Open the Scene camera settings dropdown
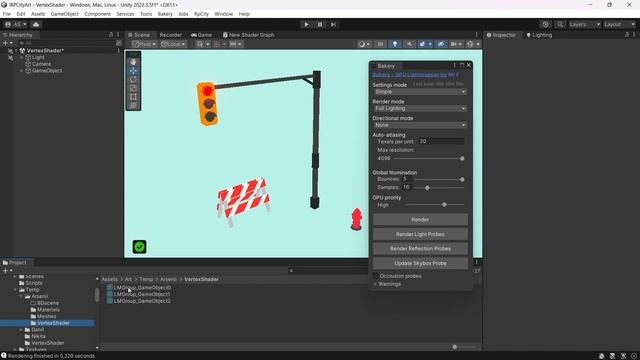This screenshot has width=640, height=360. pos(456,44)
